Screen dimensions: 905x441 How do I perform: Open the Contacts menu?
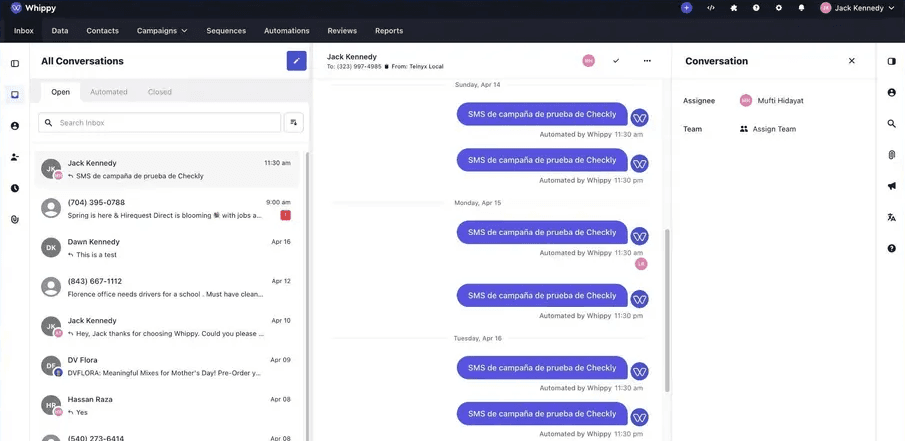[x=103, y=31]
